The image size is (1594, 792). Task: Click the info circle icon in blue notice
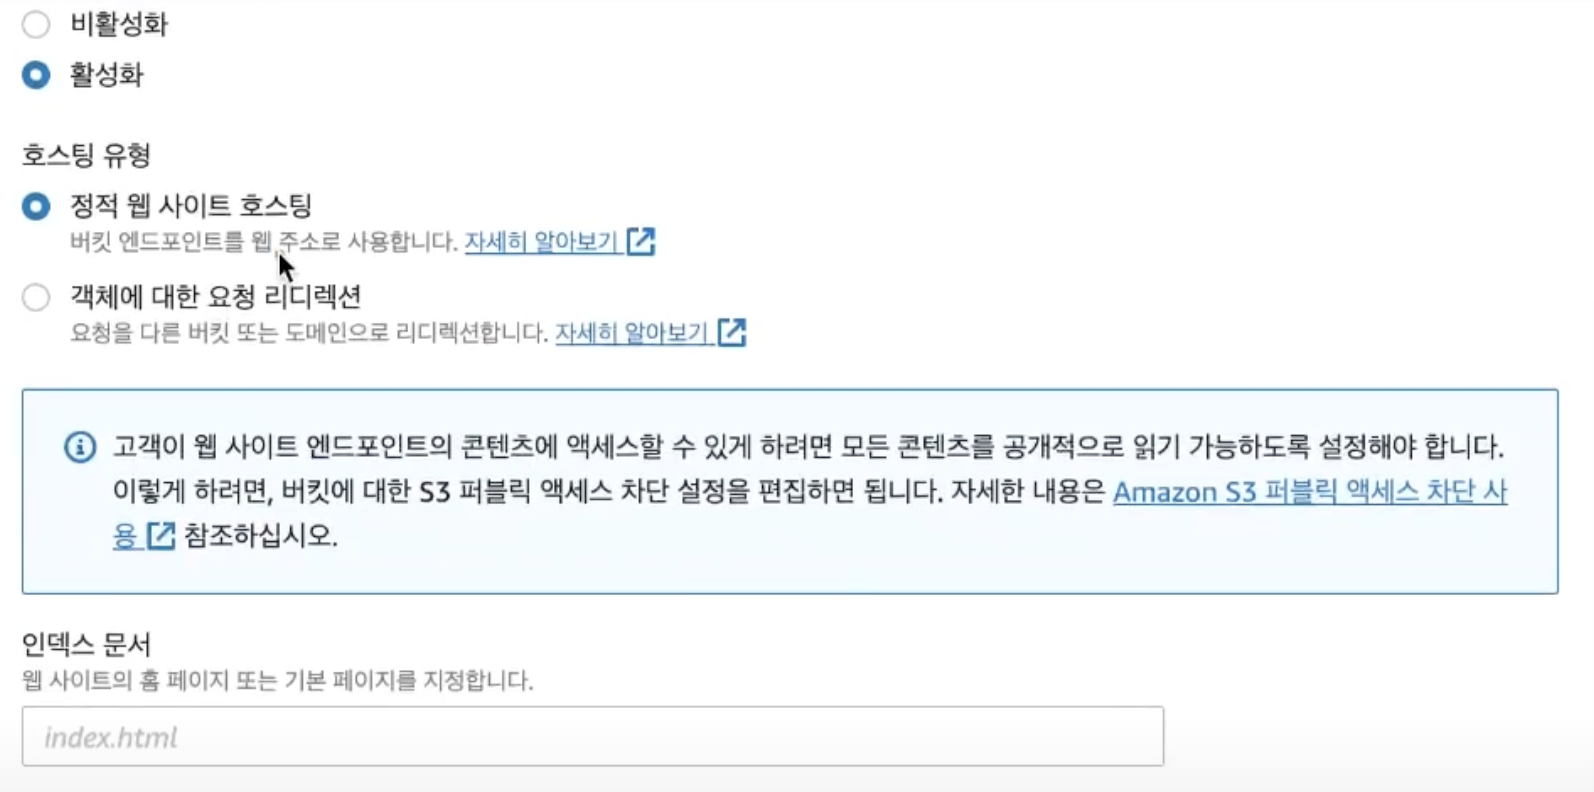pyautogui.click(x=80, y=447)
